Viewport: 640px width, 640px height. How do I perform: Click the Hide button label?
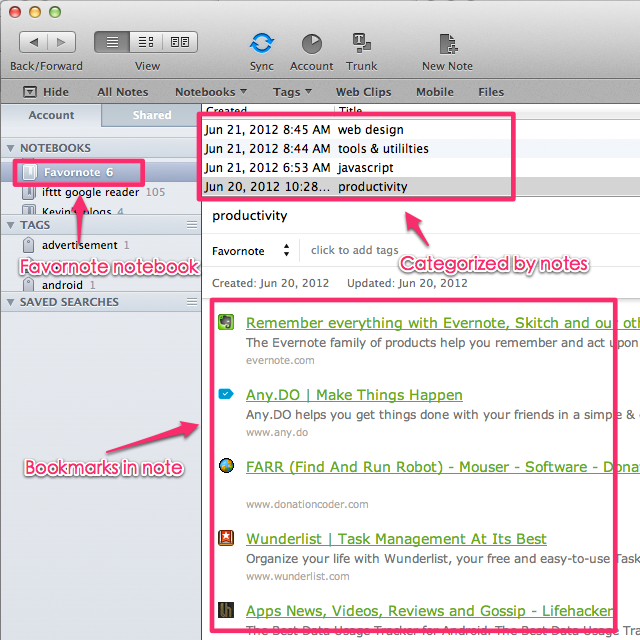(x=56, y=92)
